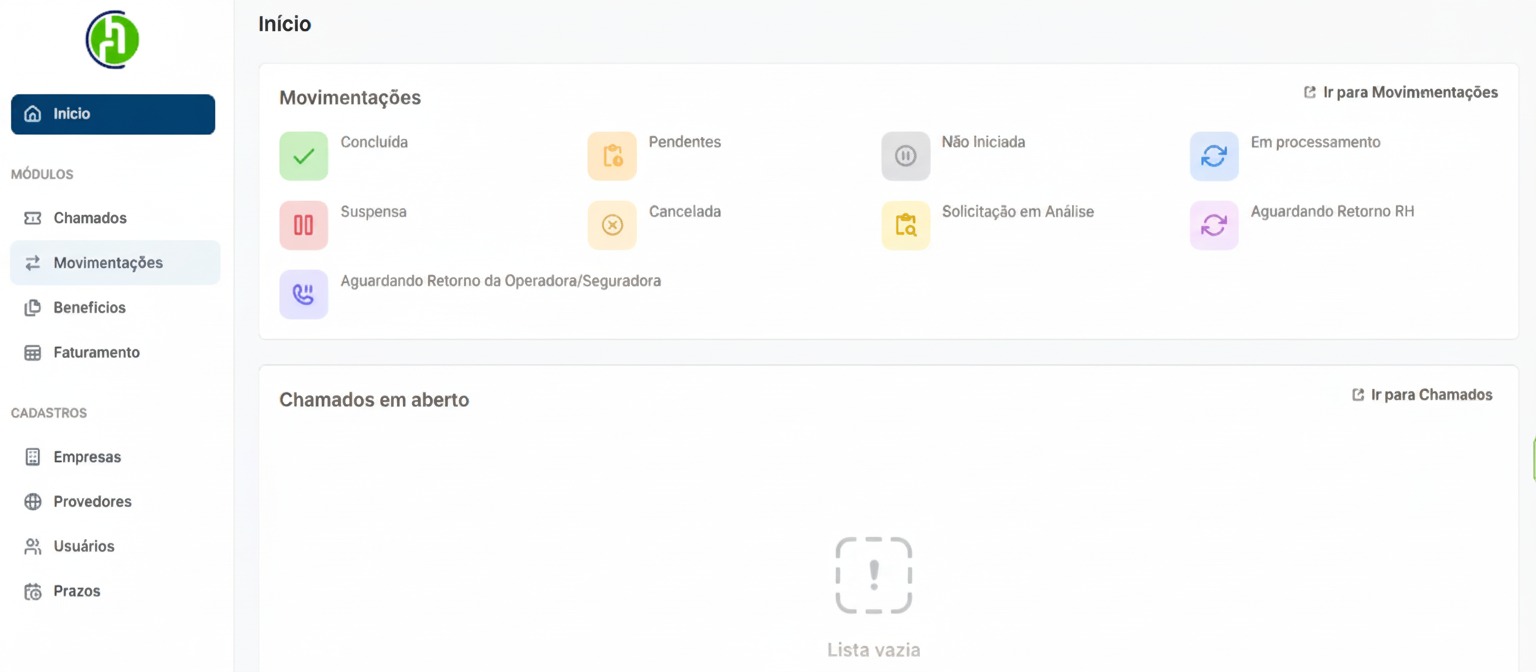
Task: Switch to the Beneficios section
Action: (x=90, y=307)
